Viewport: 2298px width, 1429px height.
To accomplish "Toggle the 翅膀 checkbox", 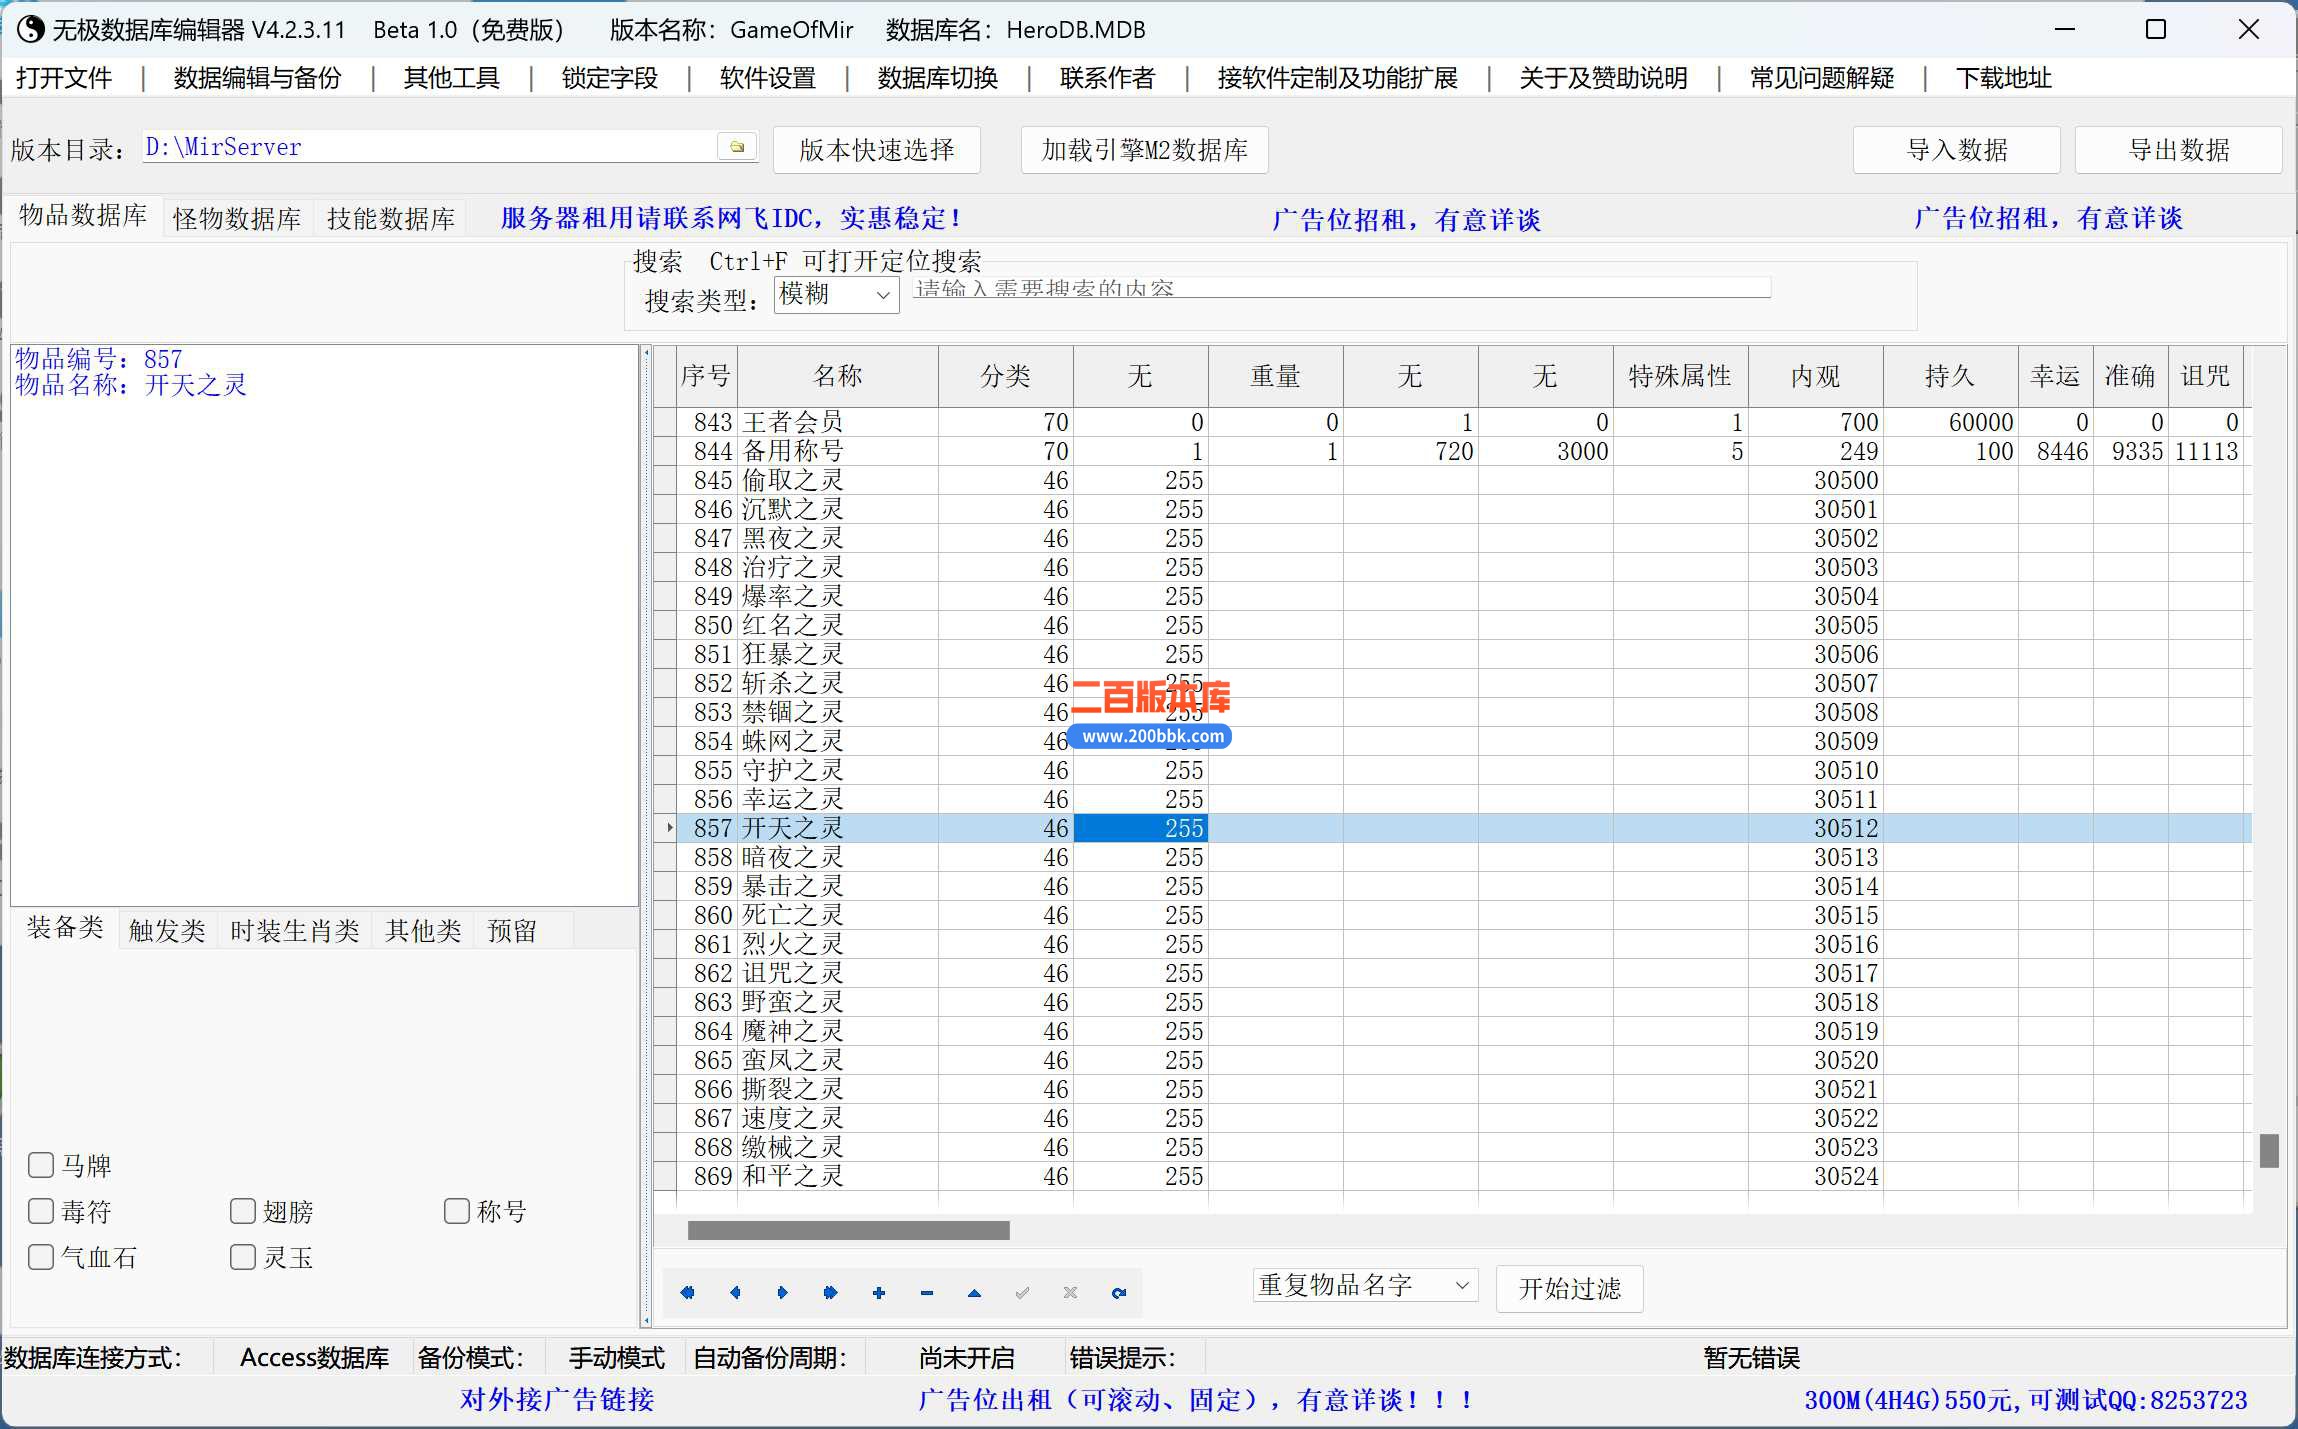I will (x=243, y=1211).
